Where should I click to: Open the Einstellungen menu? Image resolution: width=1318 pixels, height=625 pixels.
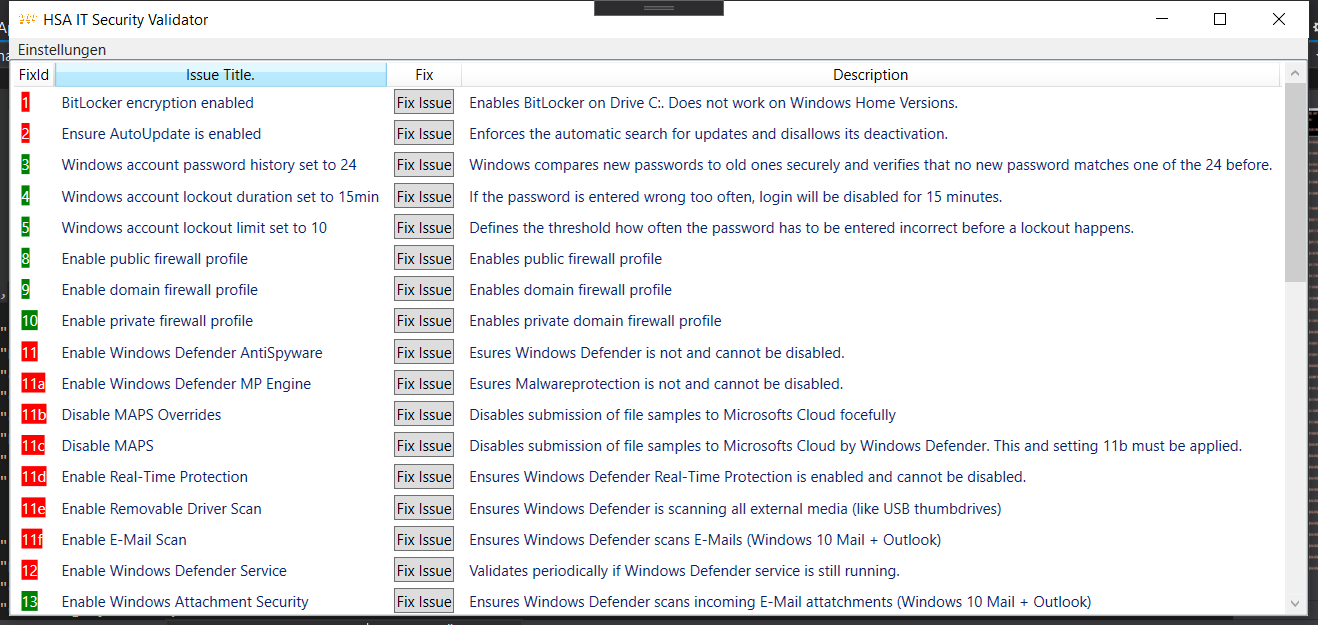click(61, 48)
